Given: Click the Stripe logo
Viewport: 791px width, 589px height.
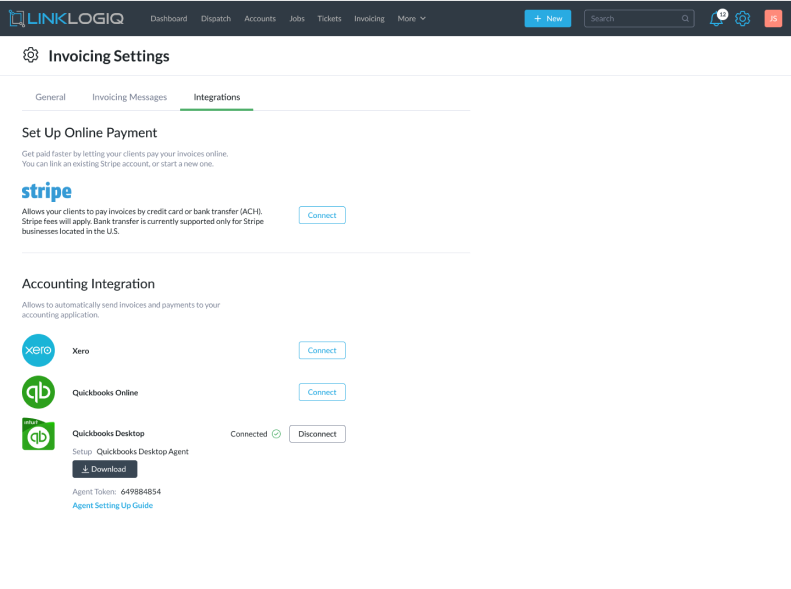Looking at the screenshot, I should click(46, 192).
